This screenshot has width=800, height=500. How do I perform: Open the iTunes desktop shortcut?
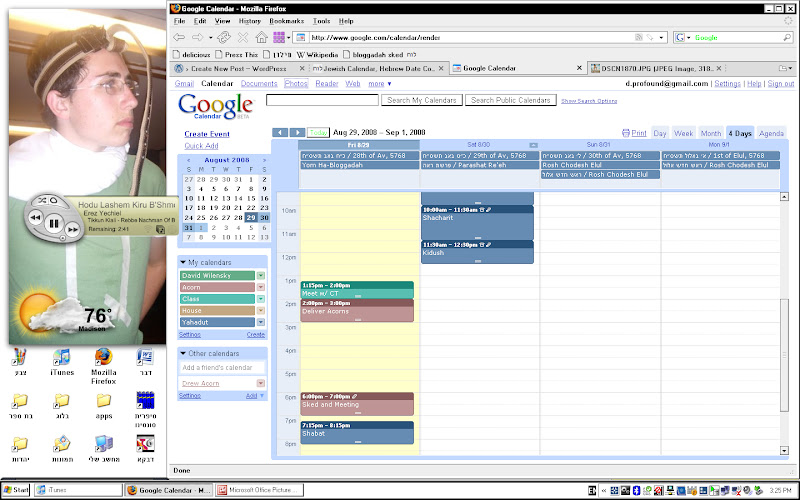[62, 363]
